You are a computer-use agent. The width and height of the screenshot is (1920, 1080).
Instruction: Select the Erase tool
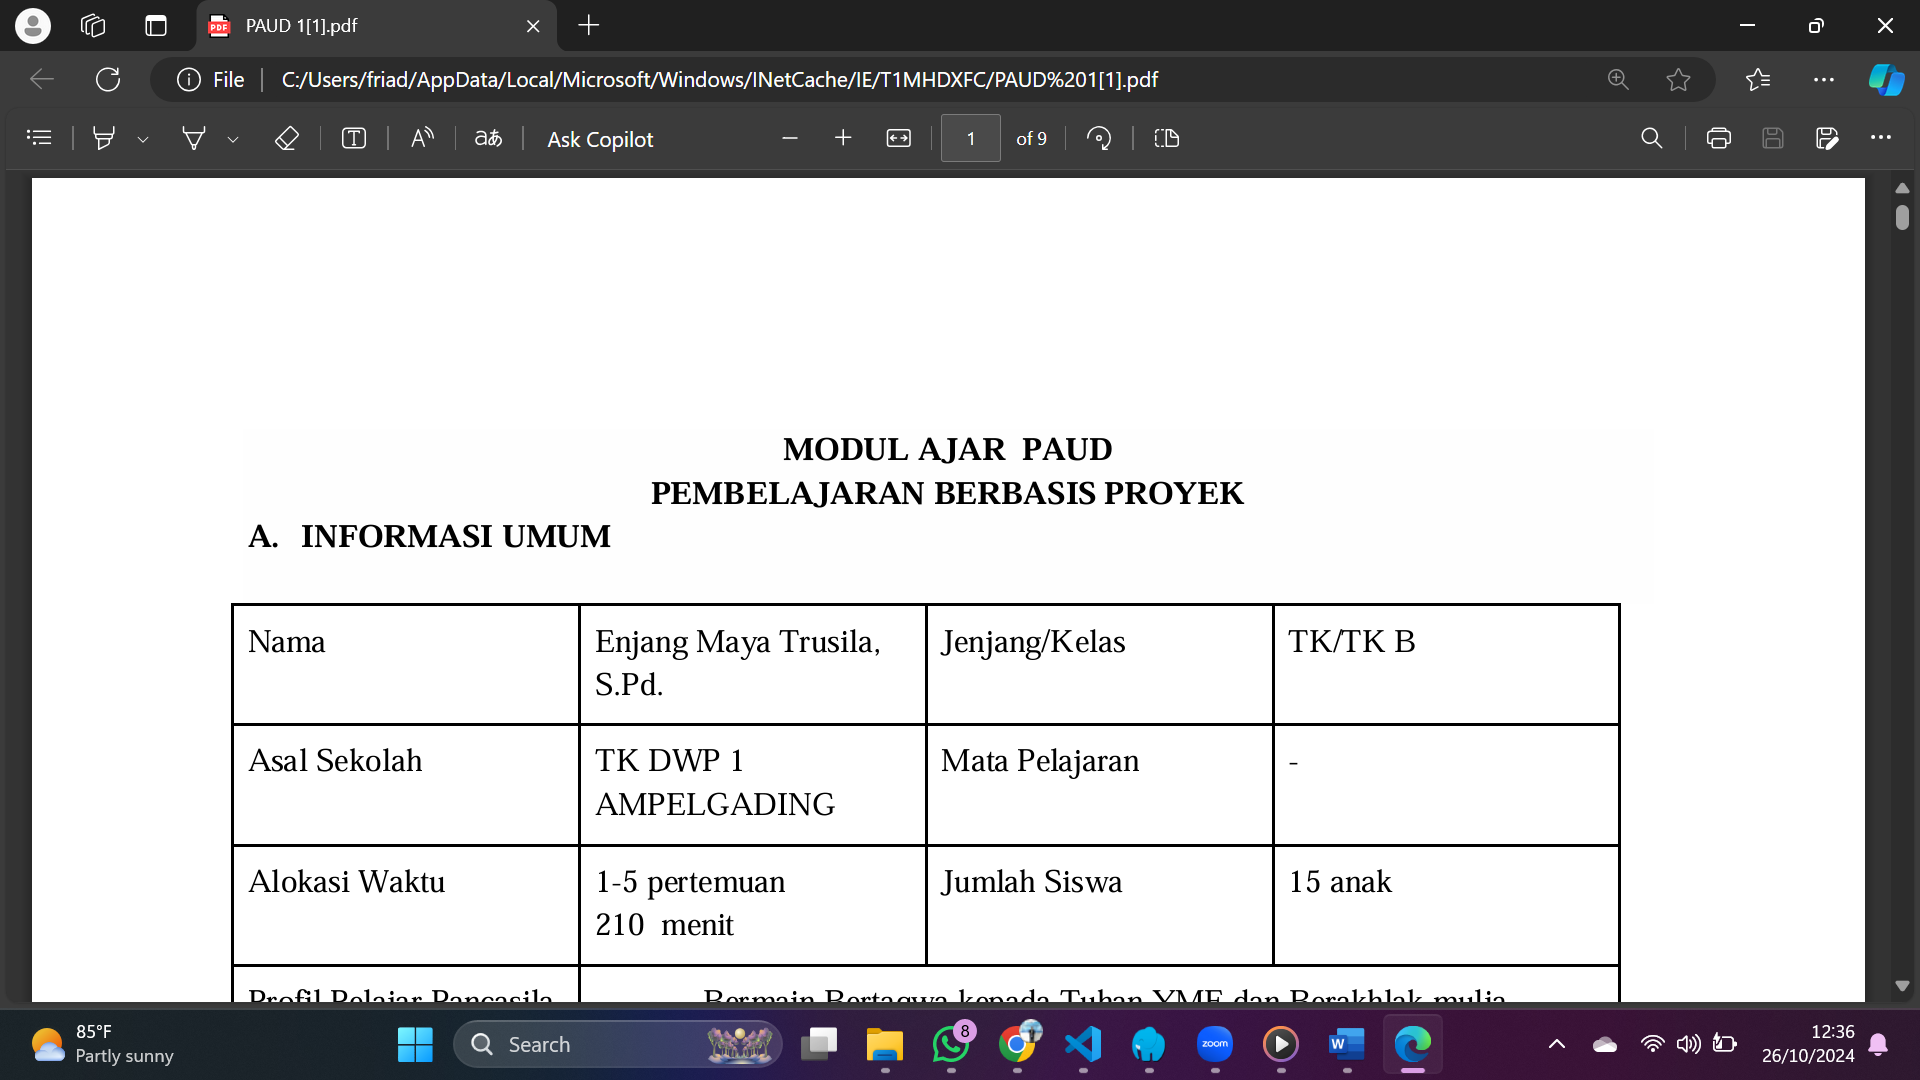[287, 138]
